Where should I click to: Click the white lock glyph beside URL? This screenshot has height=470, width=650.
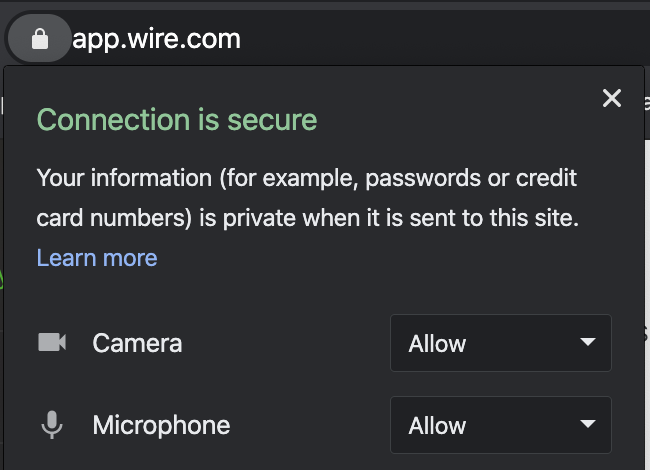coord(40,39)
